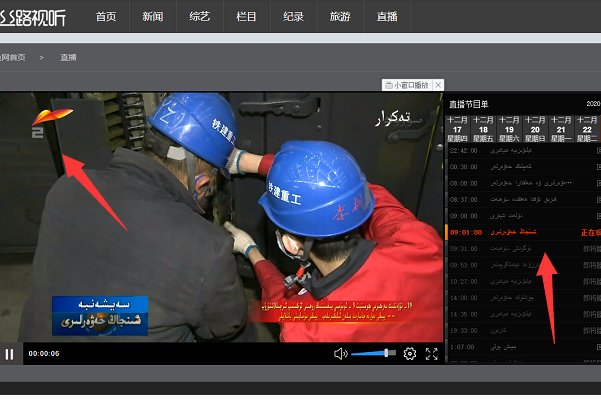Select the 十二月 19 星期六 schedule date

[x=509, y=129]
